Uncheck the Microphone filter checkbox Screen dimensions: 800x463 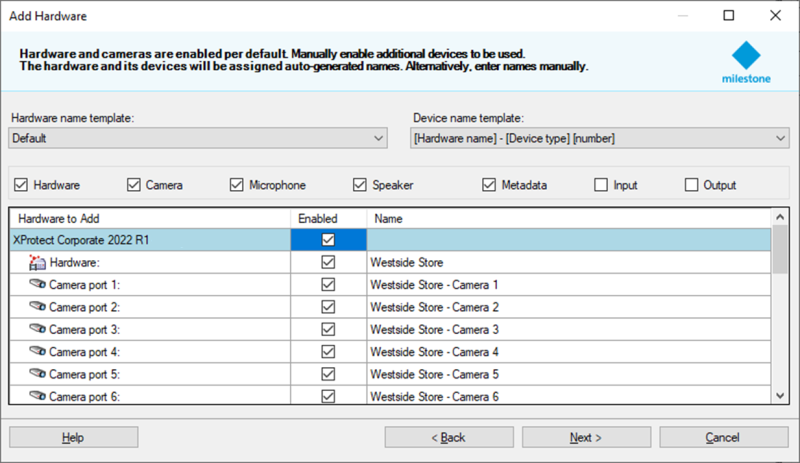click(237, 185)
